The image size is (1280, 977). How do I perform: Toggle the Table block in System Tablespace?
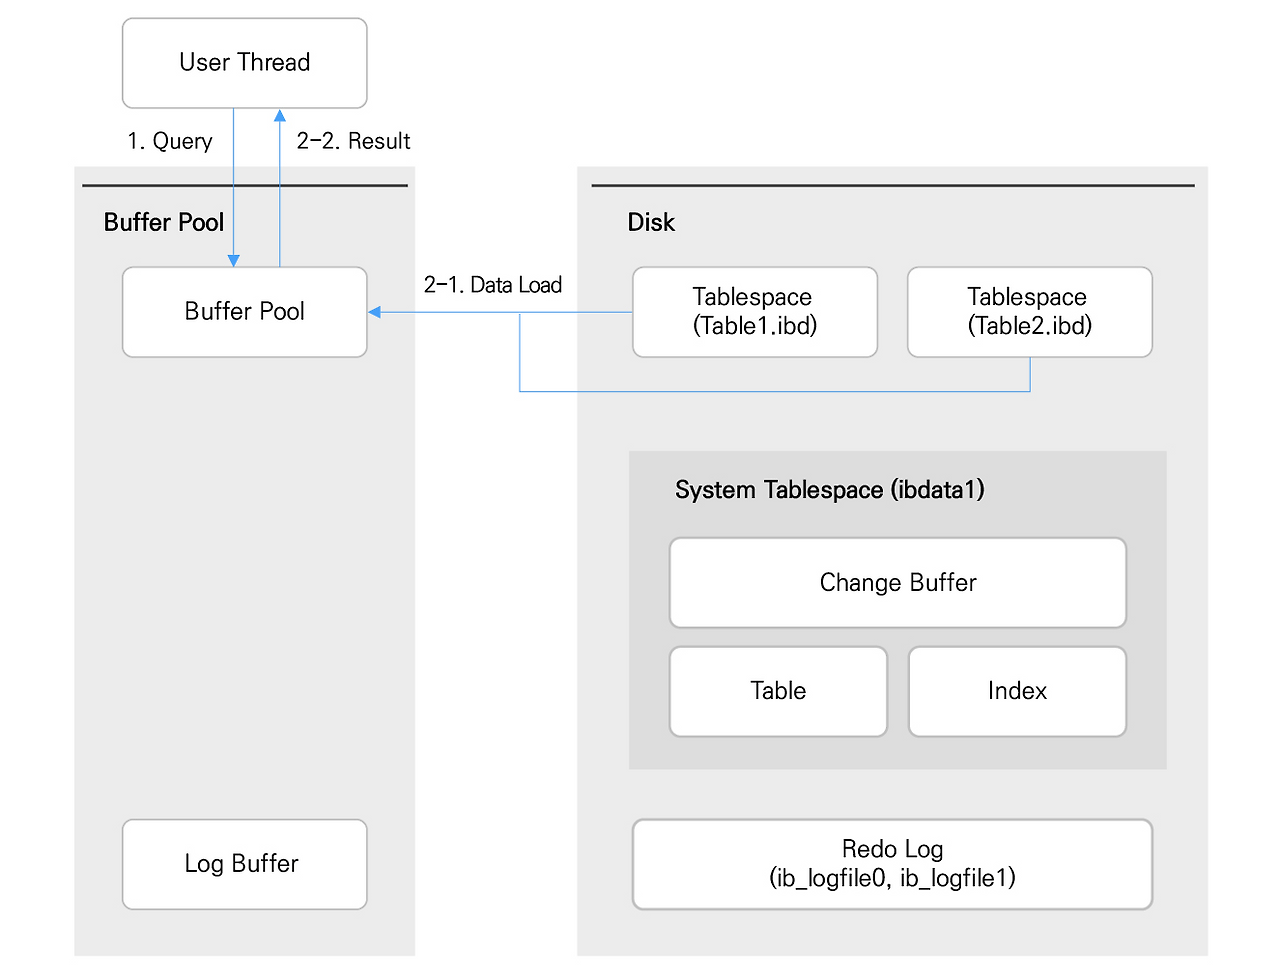pos(778,690)
